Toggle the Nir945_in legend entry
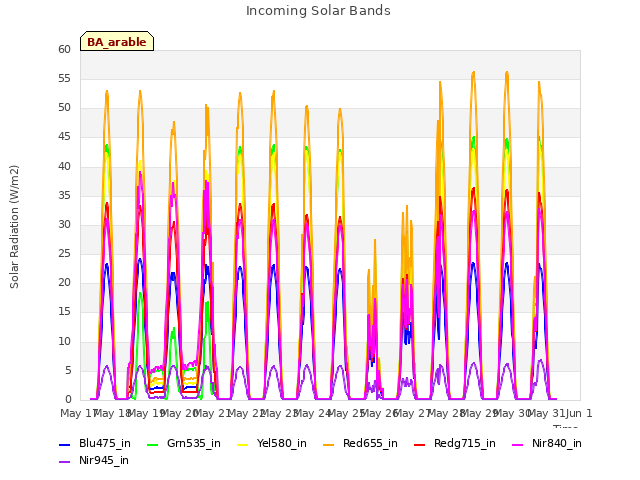This screenshot has width=640, height=480. 94,461
